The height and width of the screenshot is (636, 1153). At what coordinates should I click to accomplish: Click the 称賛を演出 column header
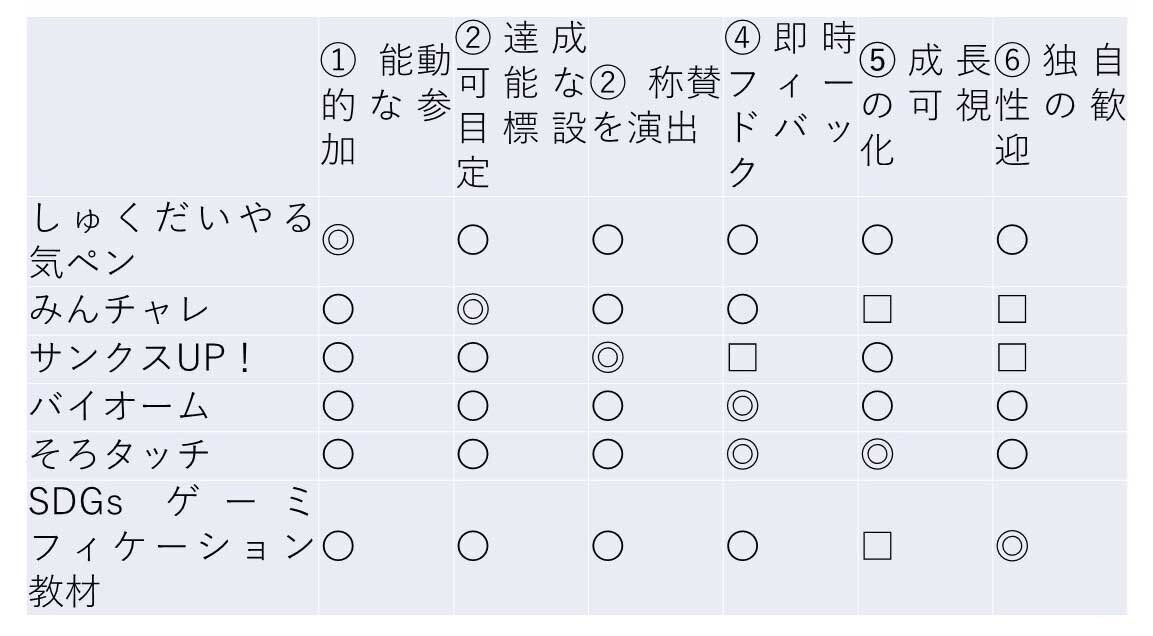655,106
